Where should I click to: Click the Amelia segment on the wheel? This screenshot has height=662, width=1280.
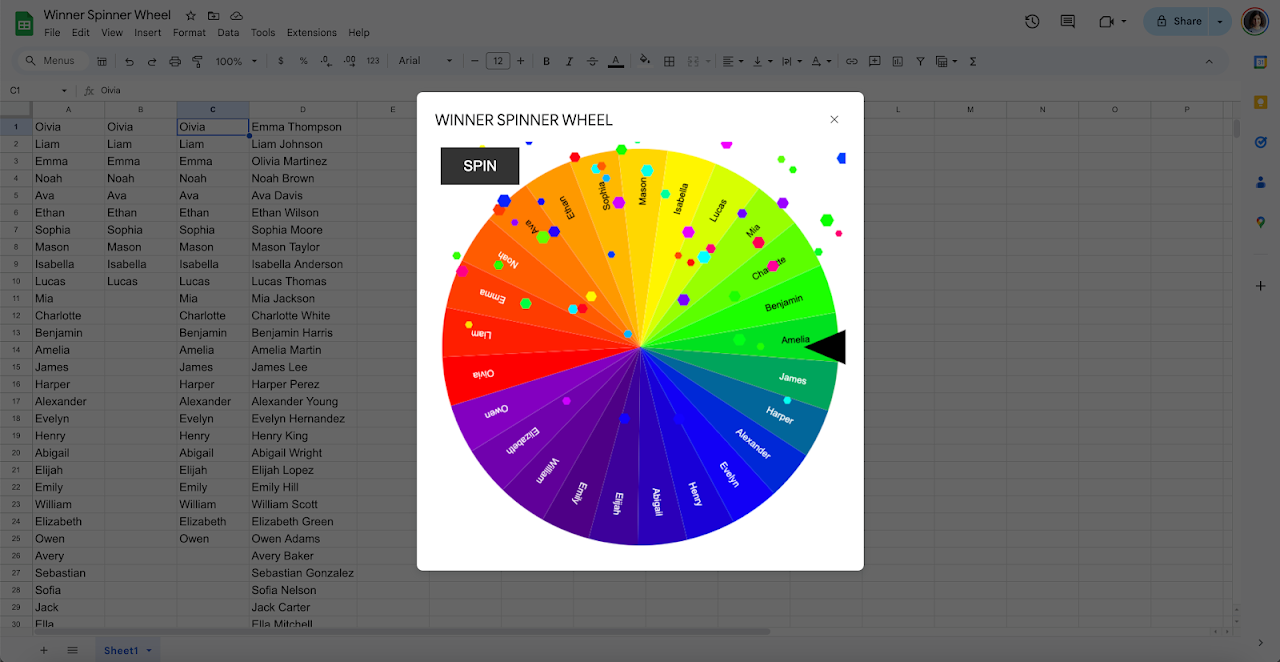(795, 340)
